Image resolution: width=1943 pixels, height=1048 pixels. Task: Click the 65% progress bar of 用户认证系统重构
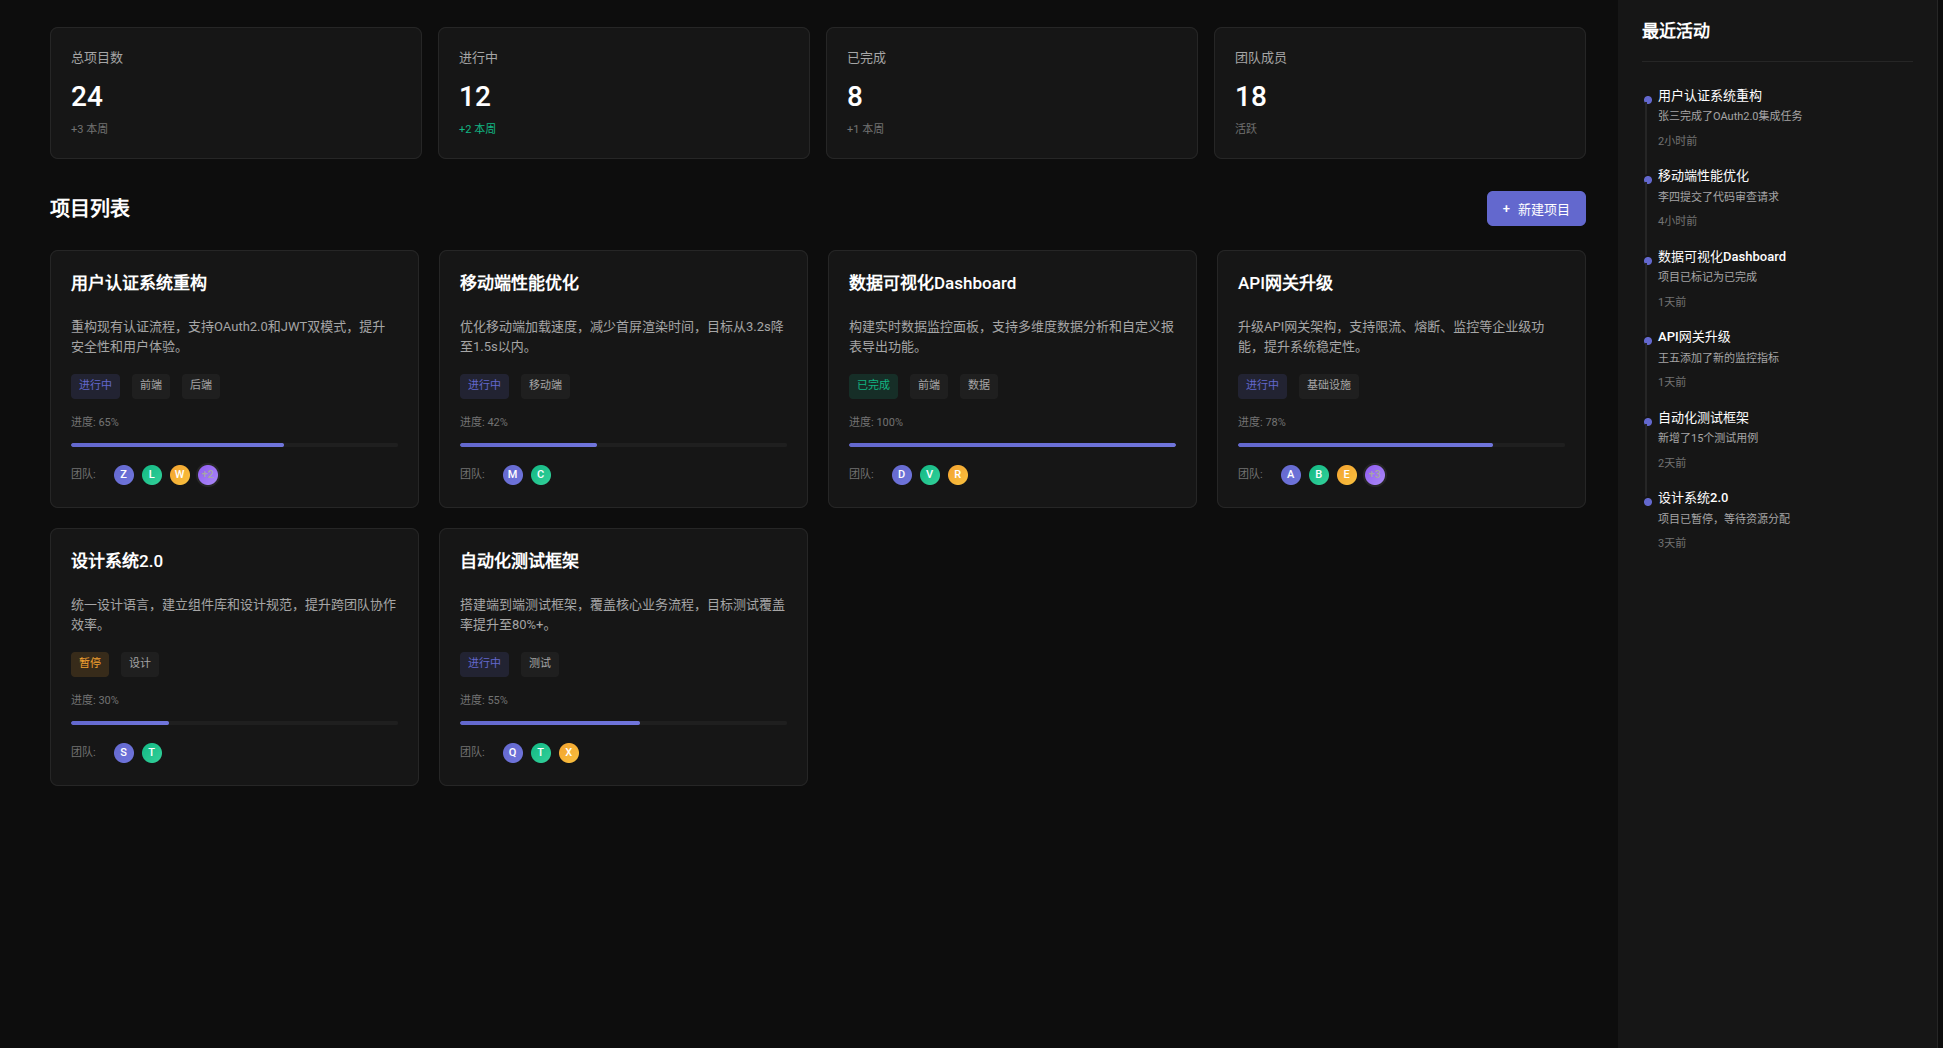234,445
